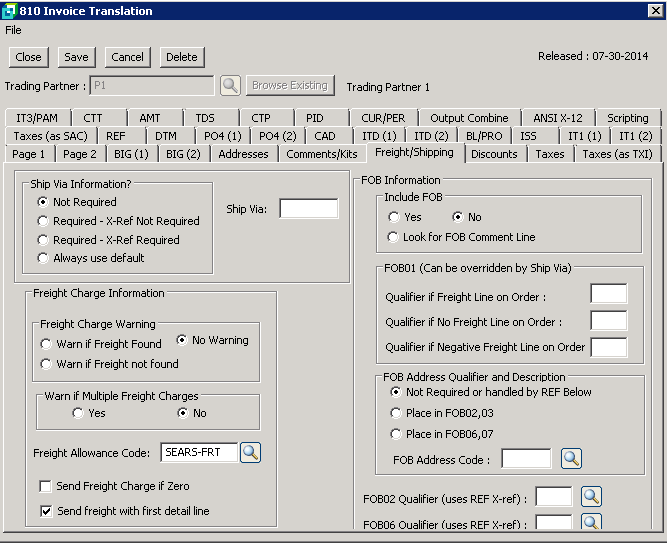667x543 pixels.
Task: Select Place in FOB02,03 option
Action: click(394, 413)
